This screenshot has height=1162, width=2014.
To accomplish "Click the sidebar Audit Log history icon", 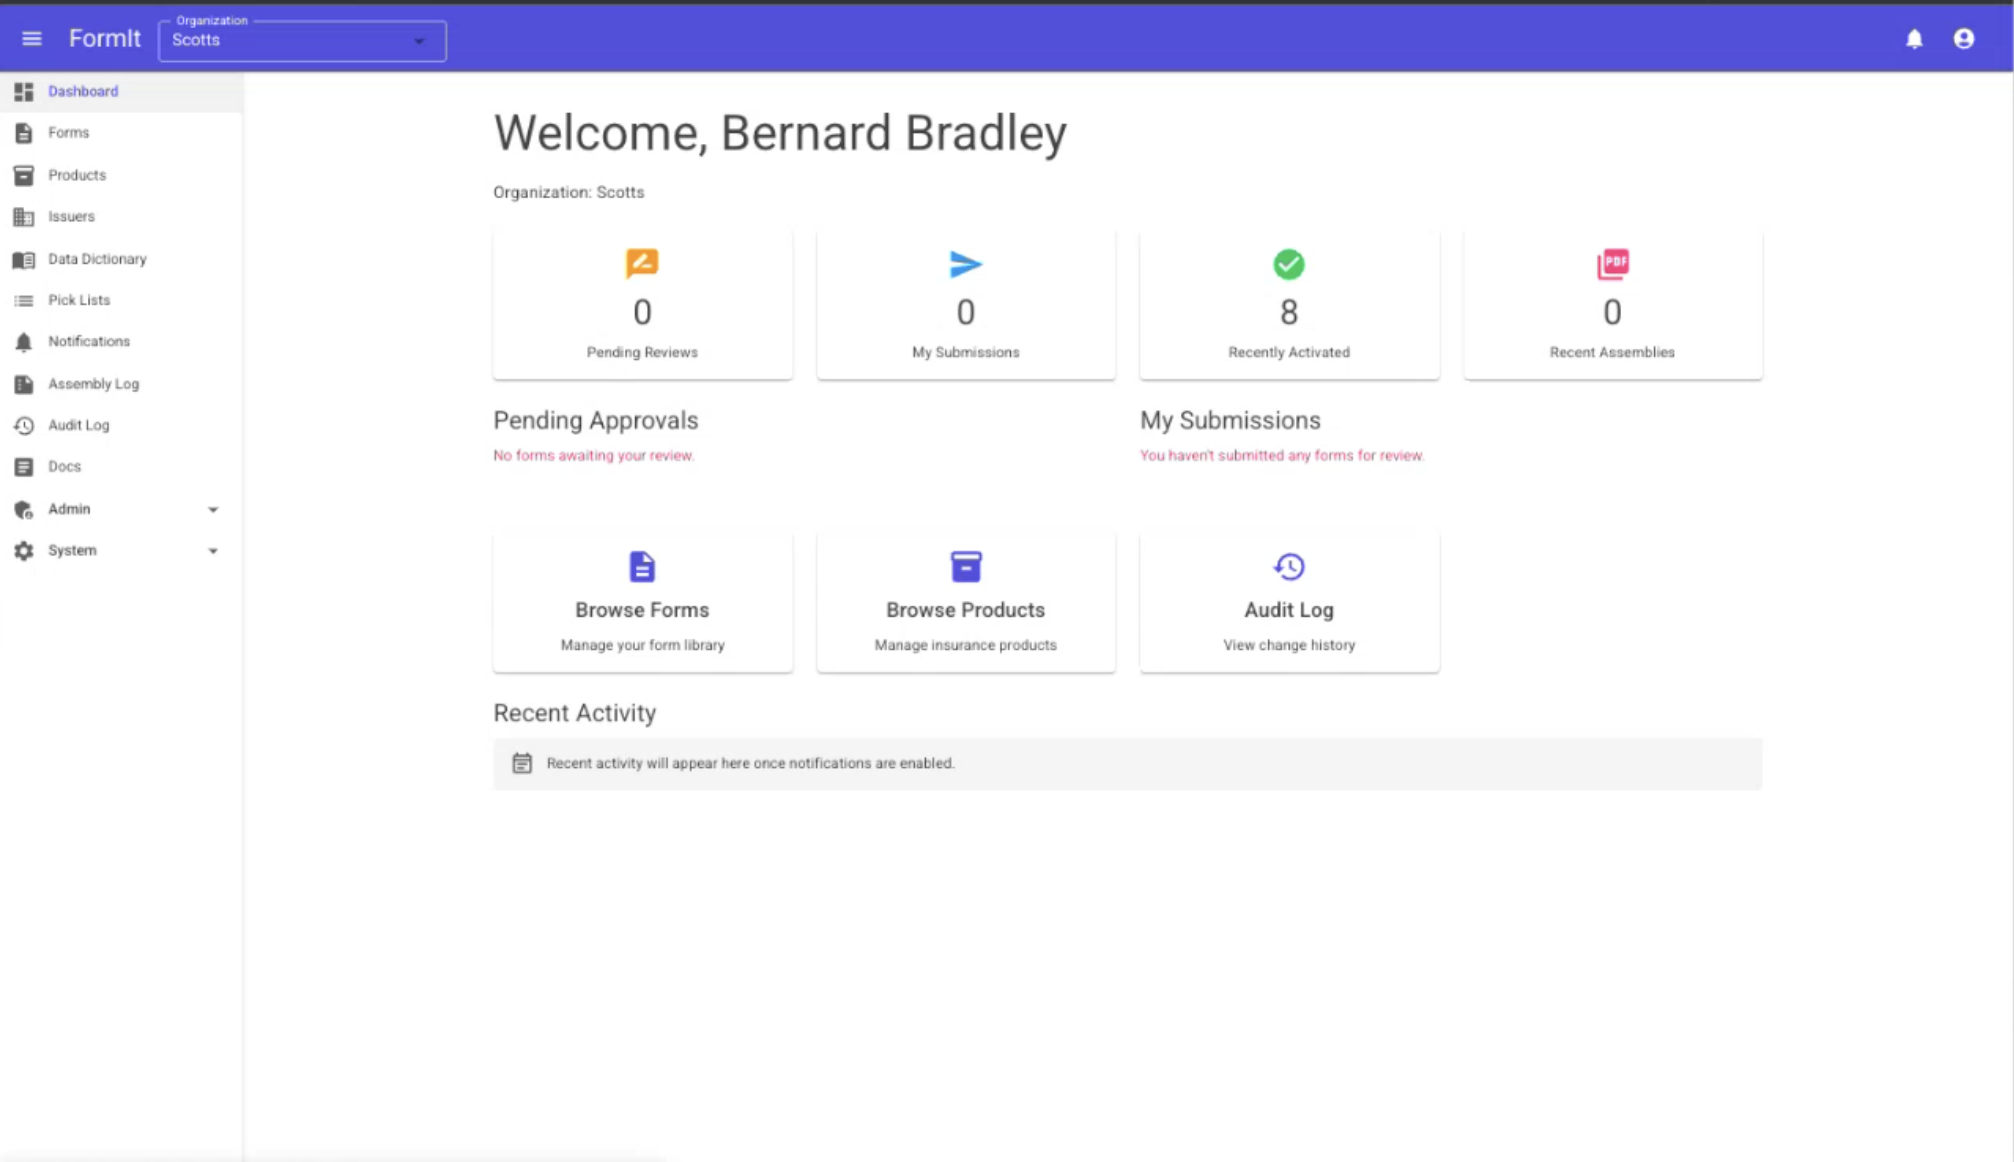I will coord(24,425).
